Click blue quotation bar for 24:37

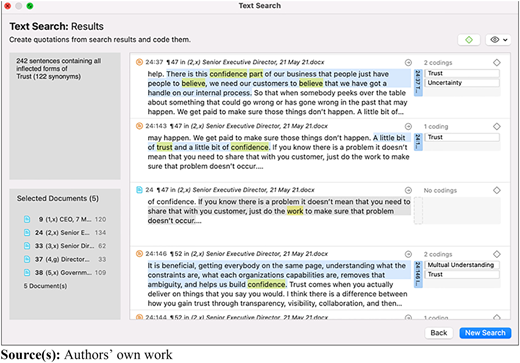(418, 83)
